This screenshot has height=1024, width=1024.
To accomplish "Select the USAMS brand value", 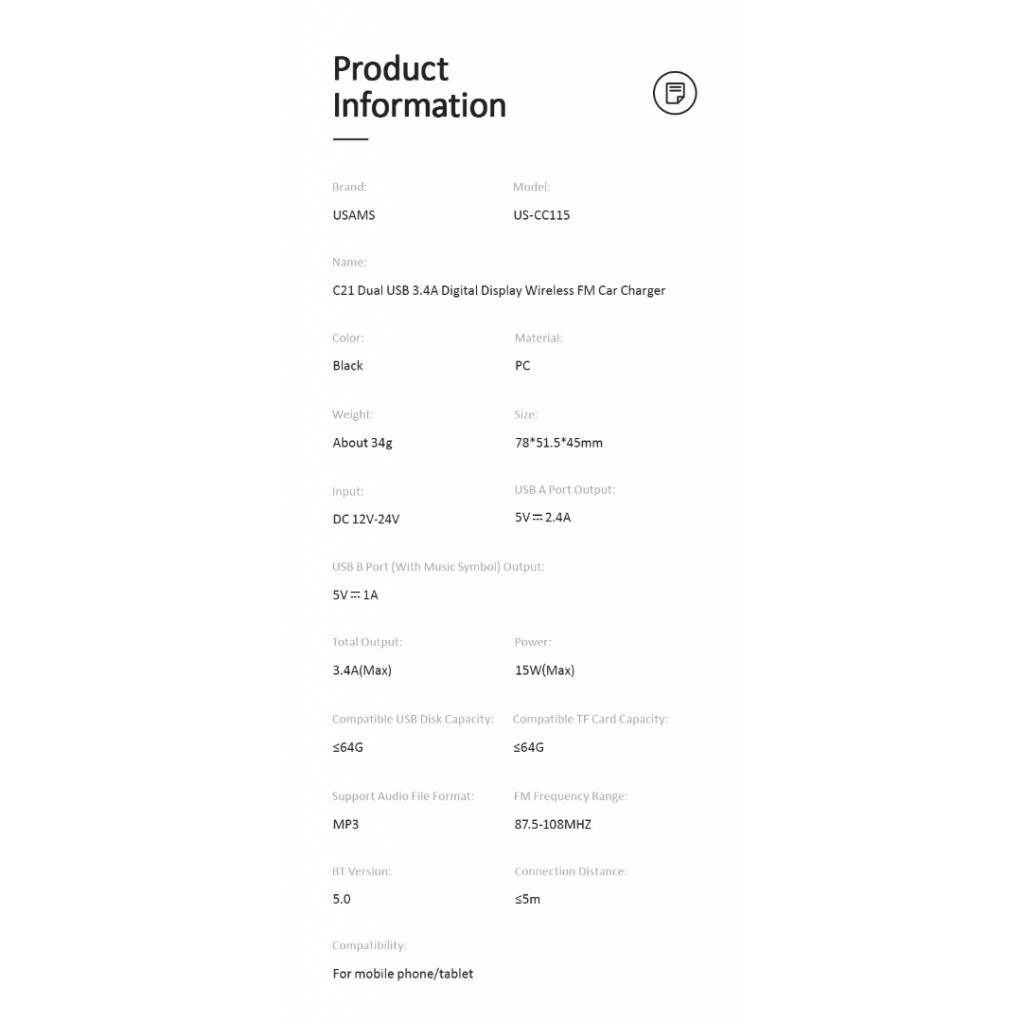I will [353, 215].
